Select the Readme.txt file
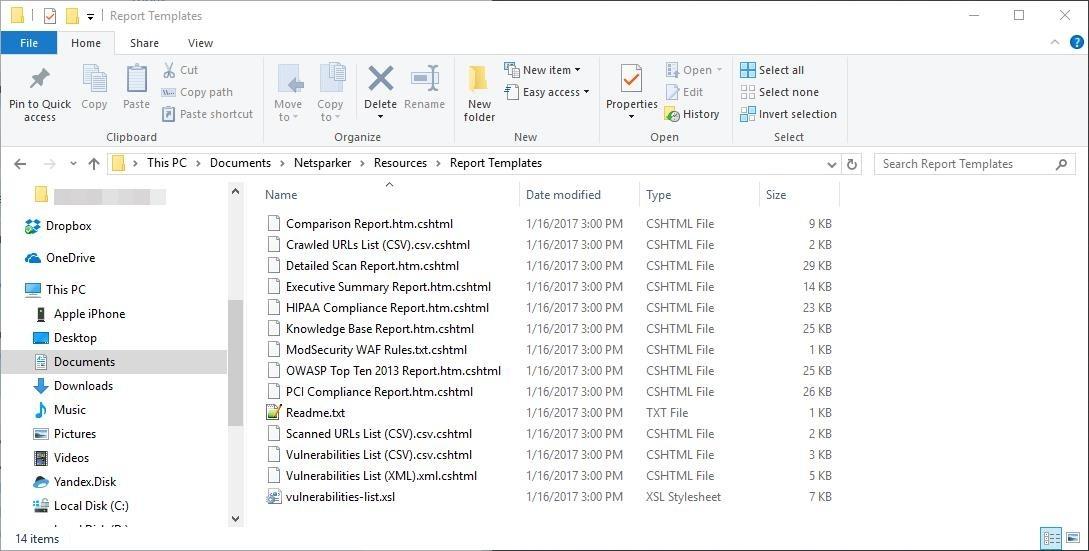 (315, 413)
